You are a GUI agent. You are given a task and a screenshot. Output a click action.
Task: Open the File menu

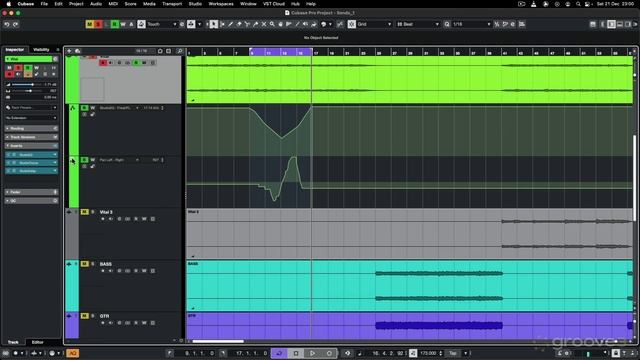[44, 4]
